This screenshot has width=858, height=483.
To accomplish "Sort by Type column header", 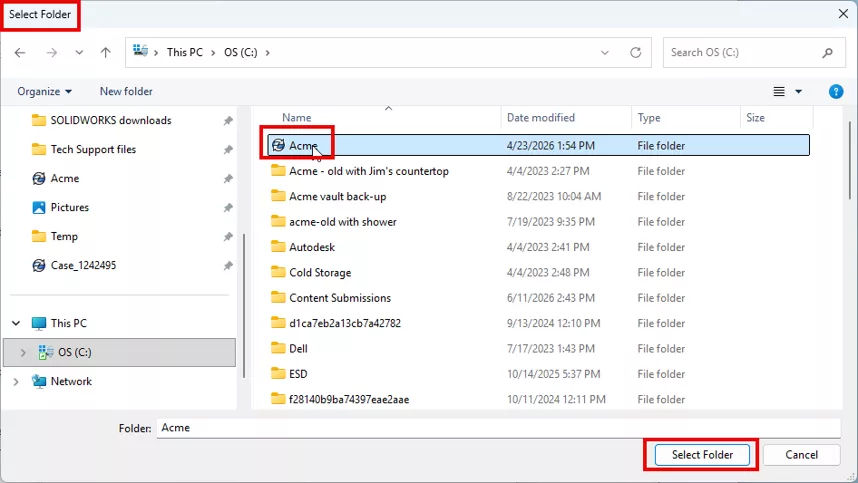I will point(649,118).
